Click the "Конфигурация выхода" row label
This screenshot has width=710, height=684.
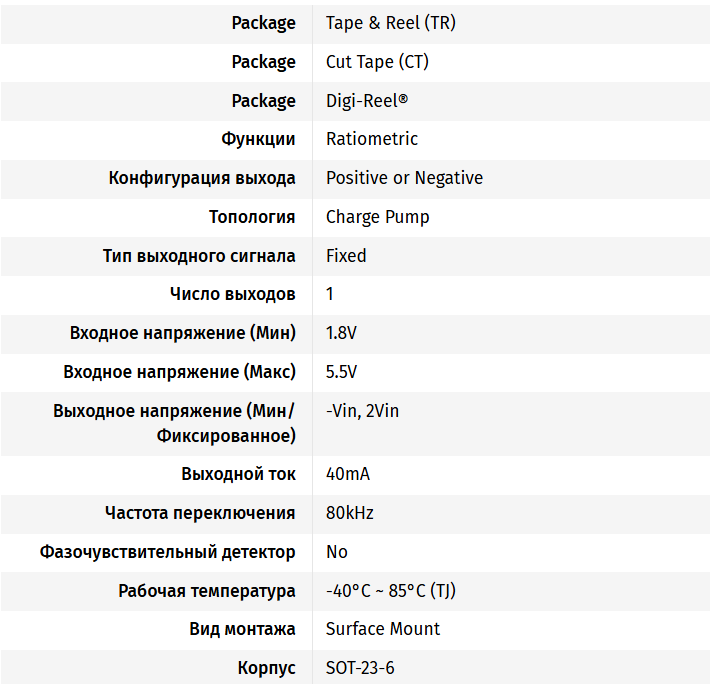pos(202,178)
